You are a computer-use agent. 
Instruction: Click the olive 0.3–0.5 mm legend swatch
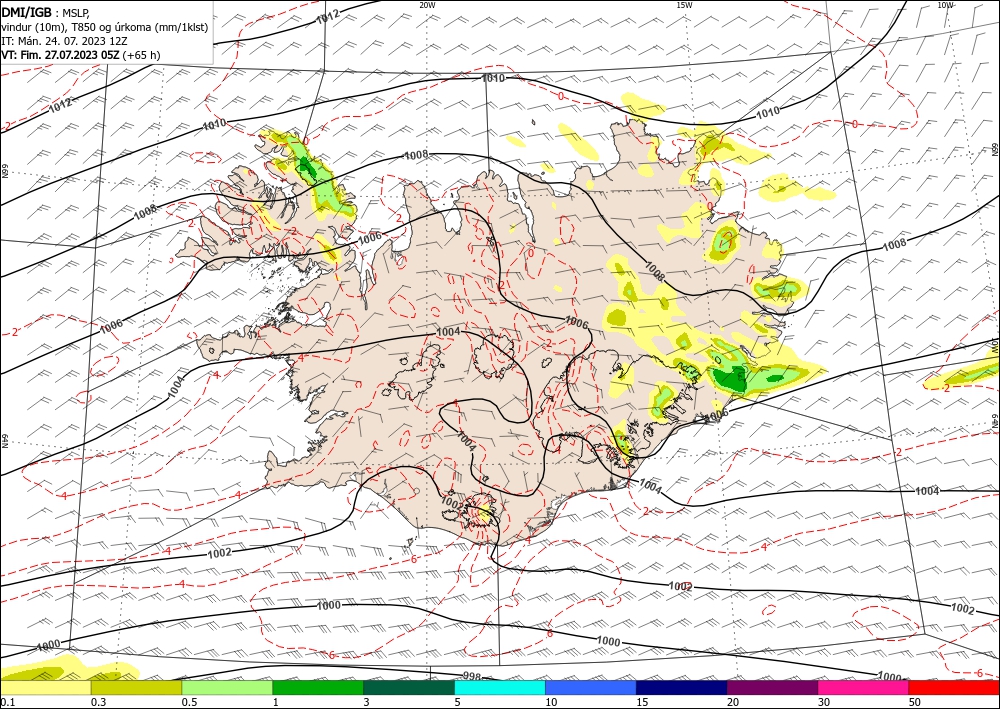(x=136, y=687)
